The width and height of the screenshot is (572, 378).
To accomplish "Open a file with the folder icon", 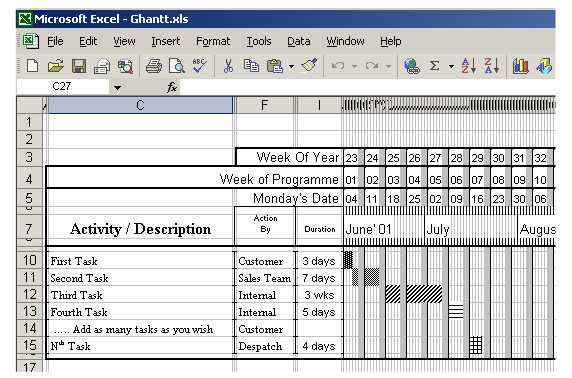I will click(x=55, y=66).
